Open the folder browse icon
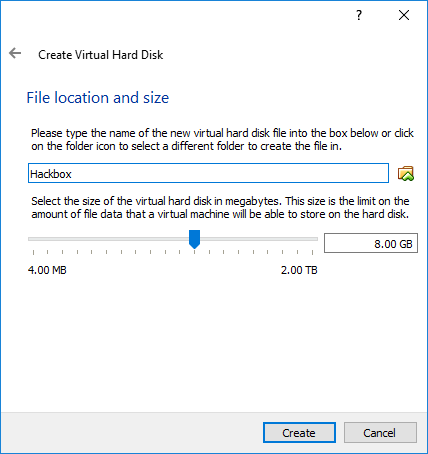The image size is (428, 454). (x=406, y=173)
